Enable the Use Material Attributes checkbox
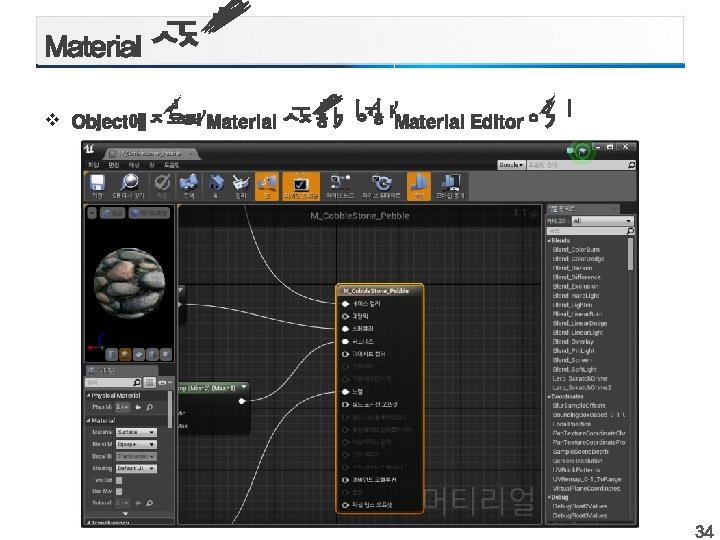The width and height of the screenshot is (720, 540). (119, 491)
